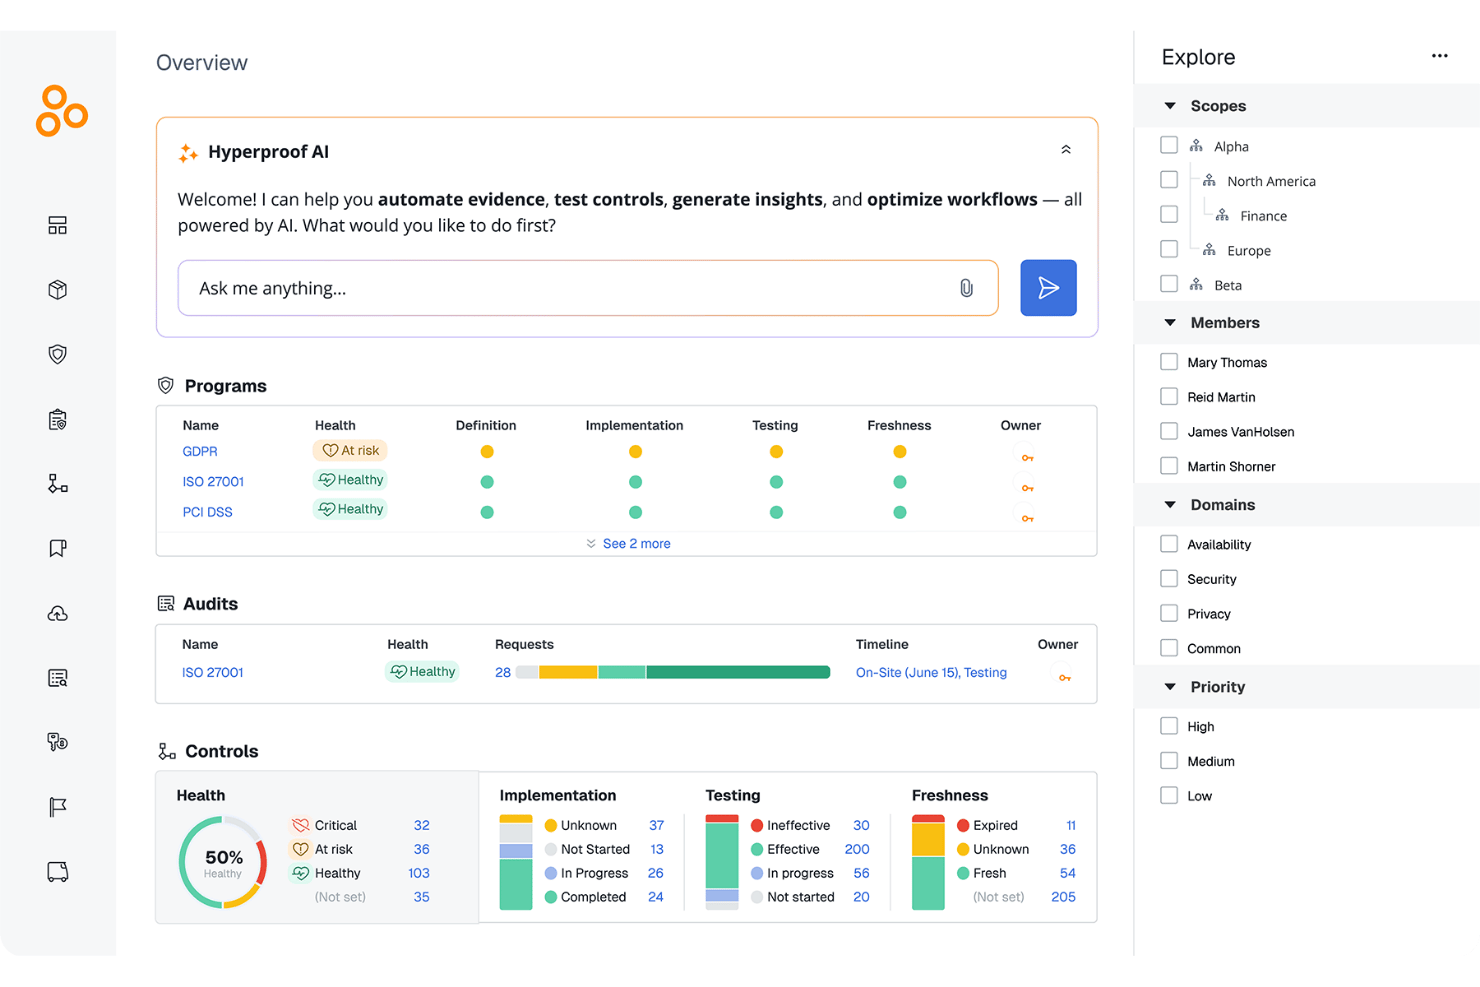Click the audit requests count 28
This screenshot has width=1480, height=987.
pyautogui.click(x=503, y=672)
